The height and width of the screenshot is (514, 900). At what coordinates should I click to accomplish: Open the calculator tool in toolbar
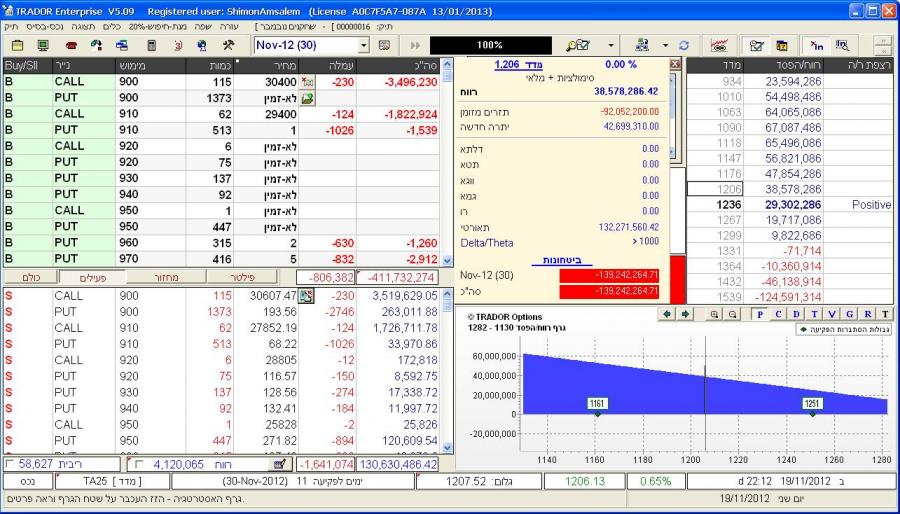click(x=151, y=46)
